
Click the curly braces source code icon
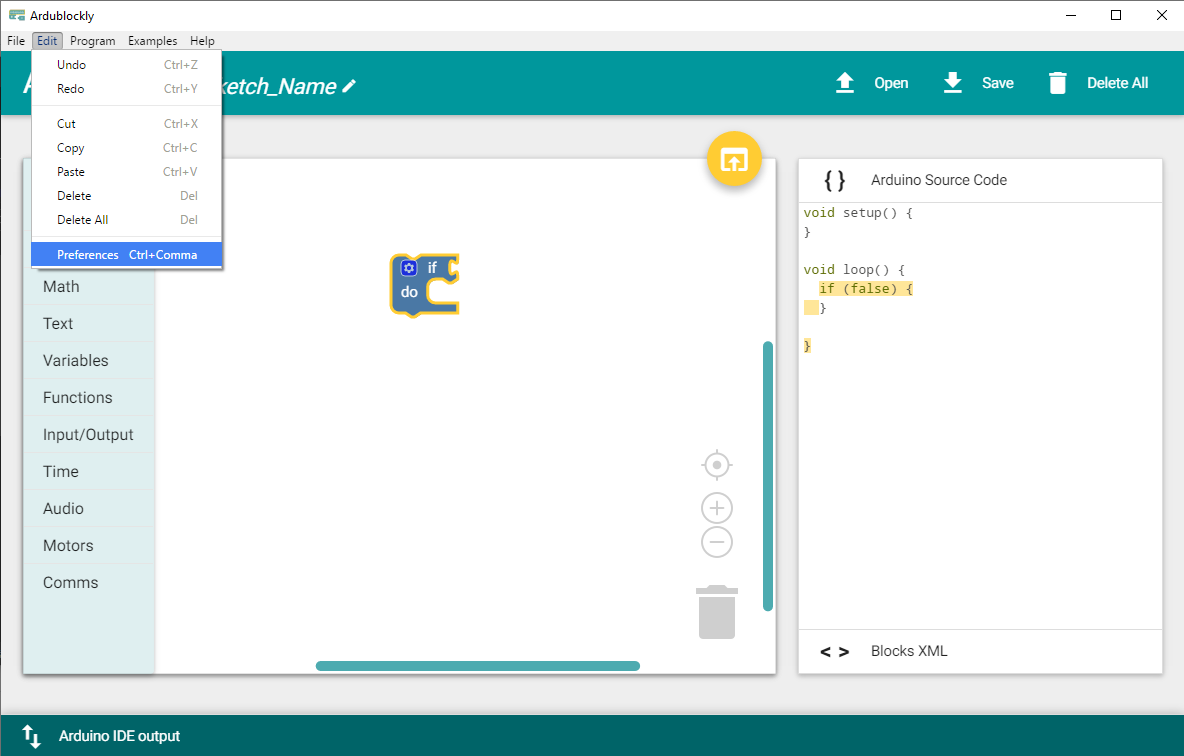pyautogui.click(x=834, y=180)
